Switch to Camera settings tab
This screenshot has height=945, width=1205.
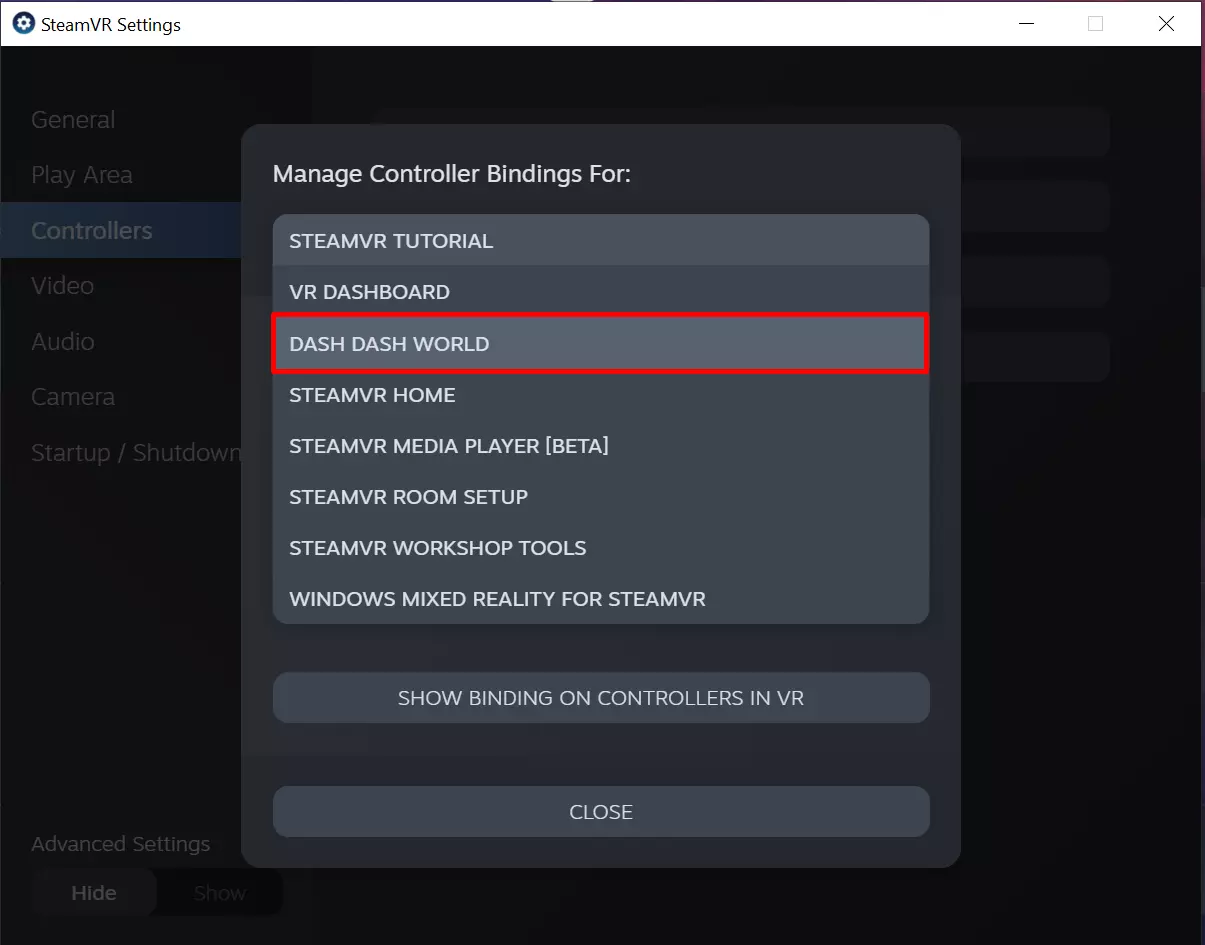73,397
